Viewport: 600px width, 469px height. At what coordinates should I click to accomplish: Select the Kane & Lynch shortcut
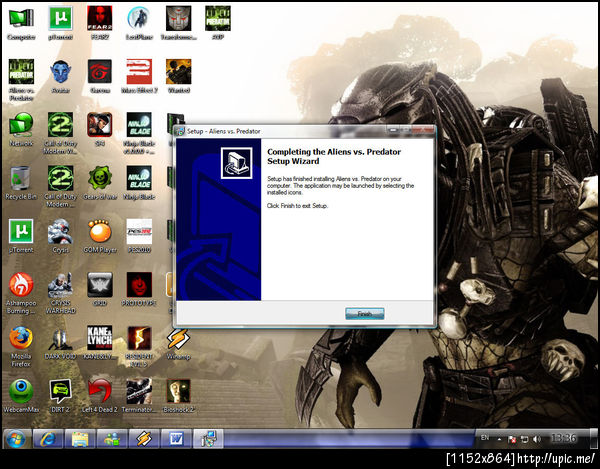click(x=99, y=343)
